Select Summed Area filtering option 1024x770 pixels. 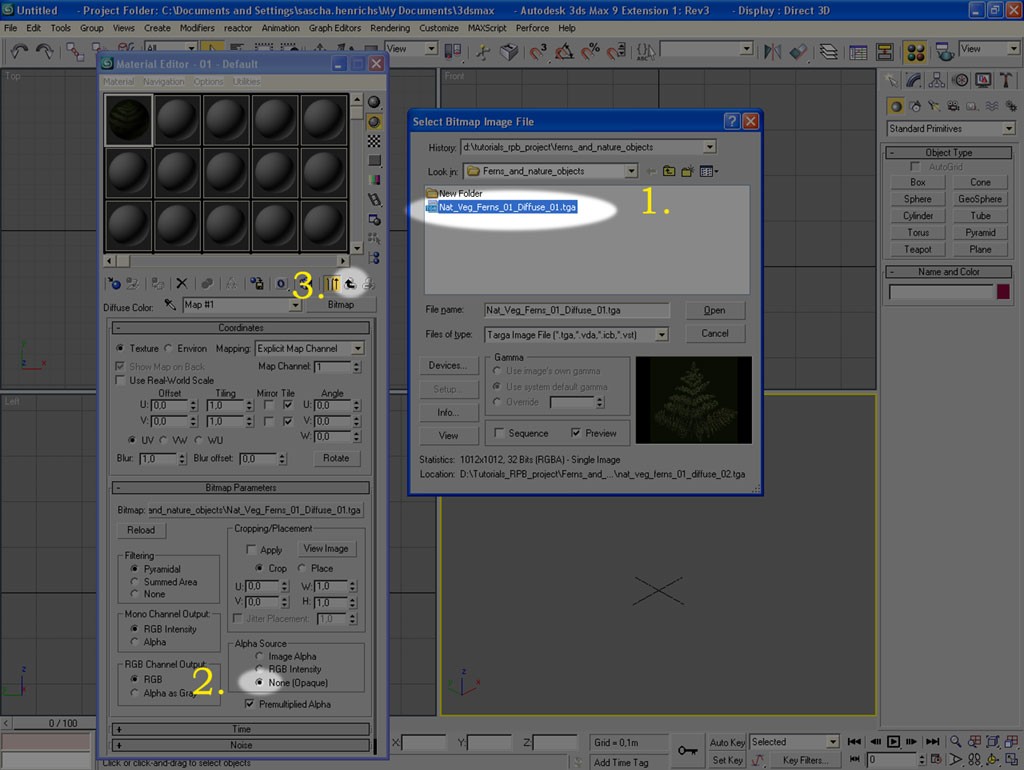point(135,581)
